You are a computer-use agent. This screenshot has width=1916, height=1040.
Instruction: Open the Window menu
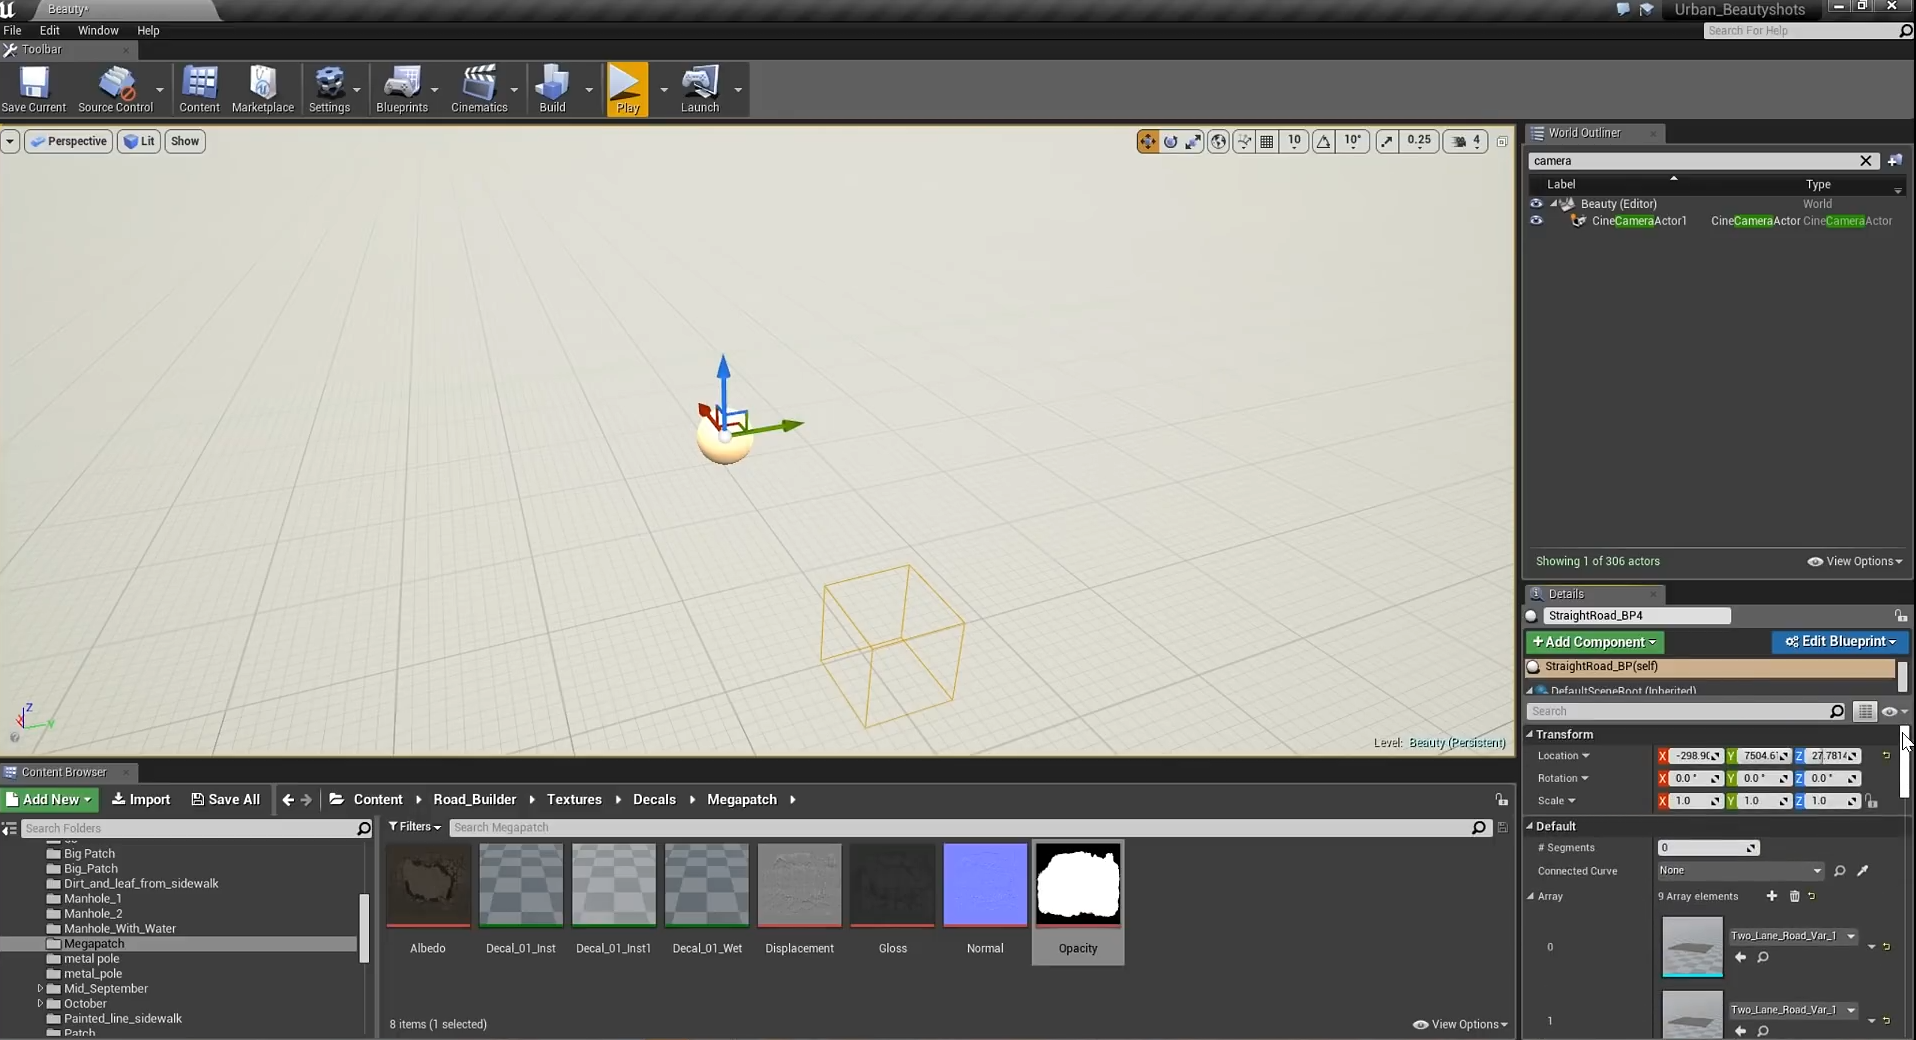coord(98,31)
